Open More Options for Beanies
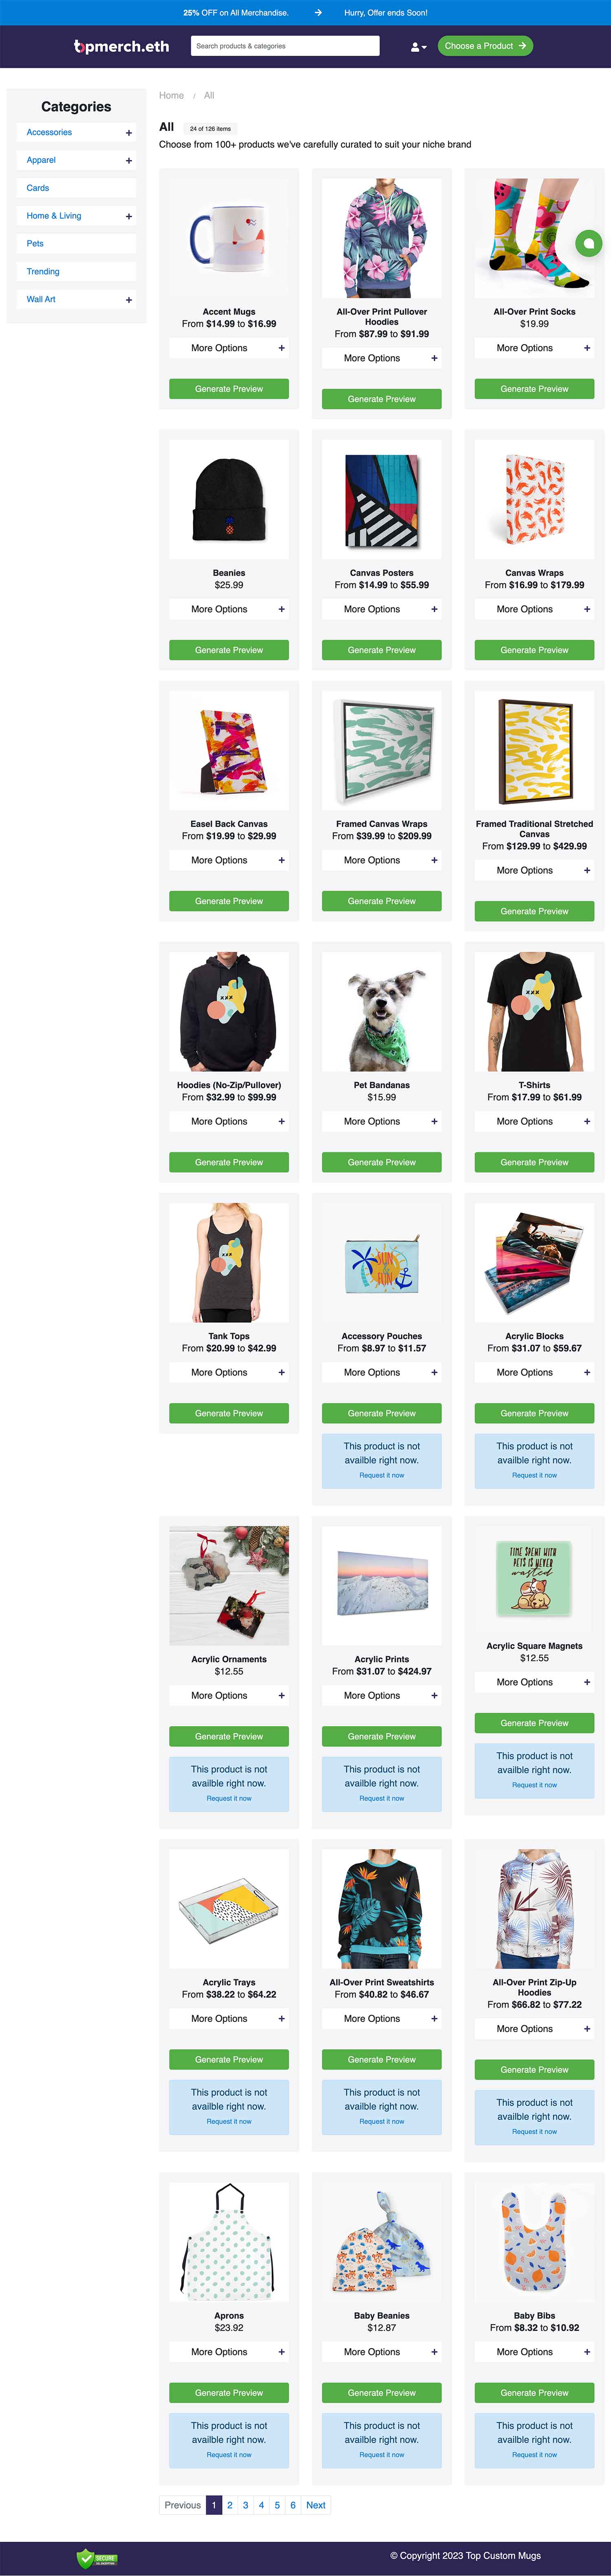The height and width of the screenshot is (2576, 611). [229, 609]
